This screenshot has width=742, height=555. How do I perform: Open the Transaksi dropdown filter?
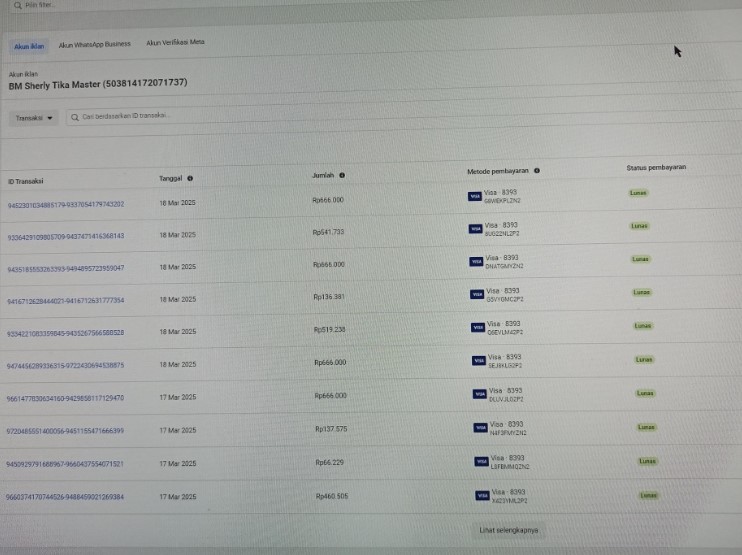(x=35, y=117)
